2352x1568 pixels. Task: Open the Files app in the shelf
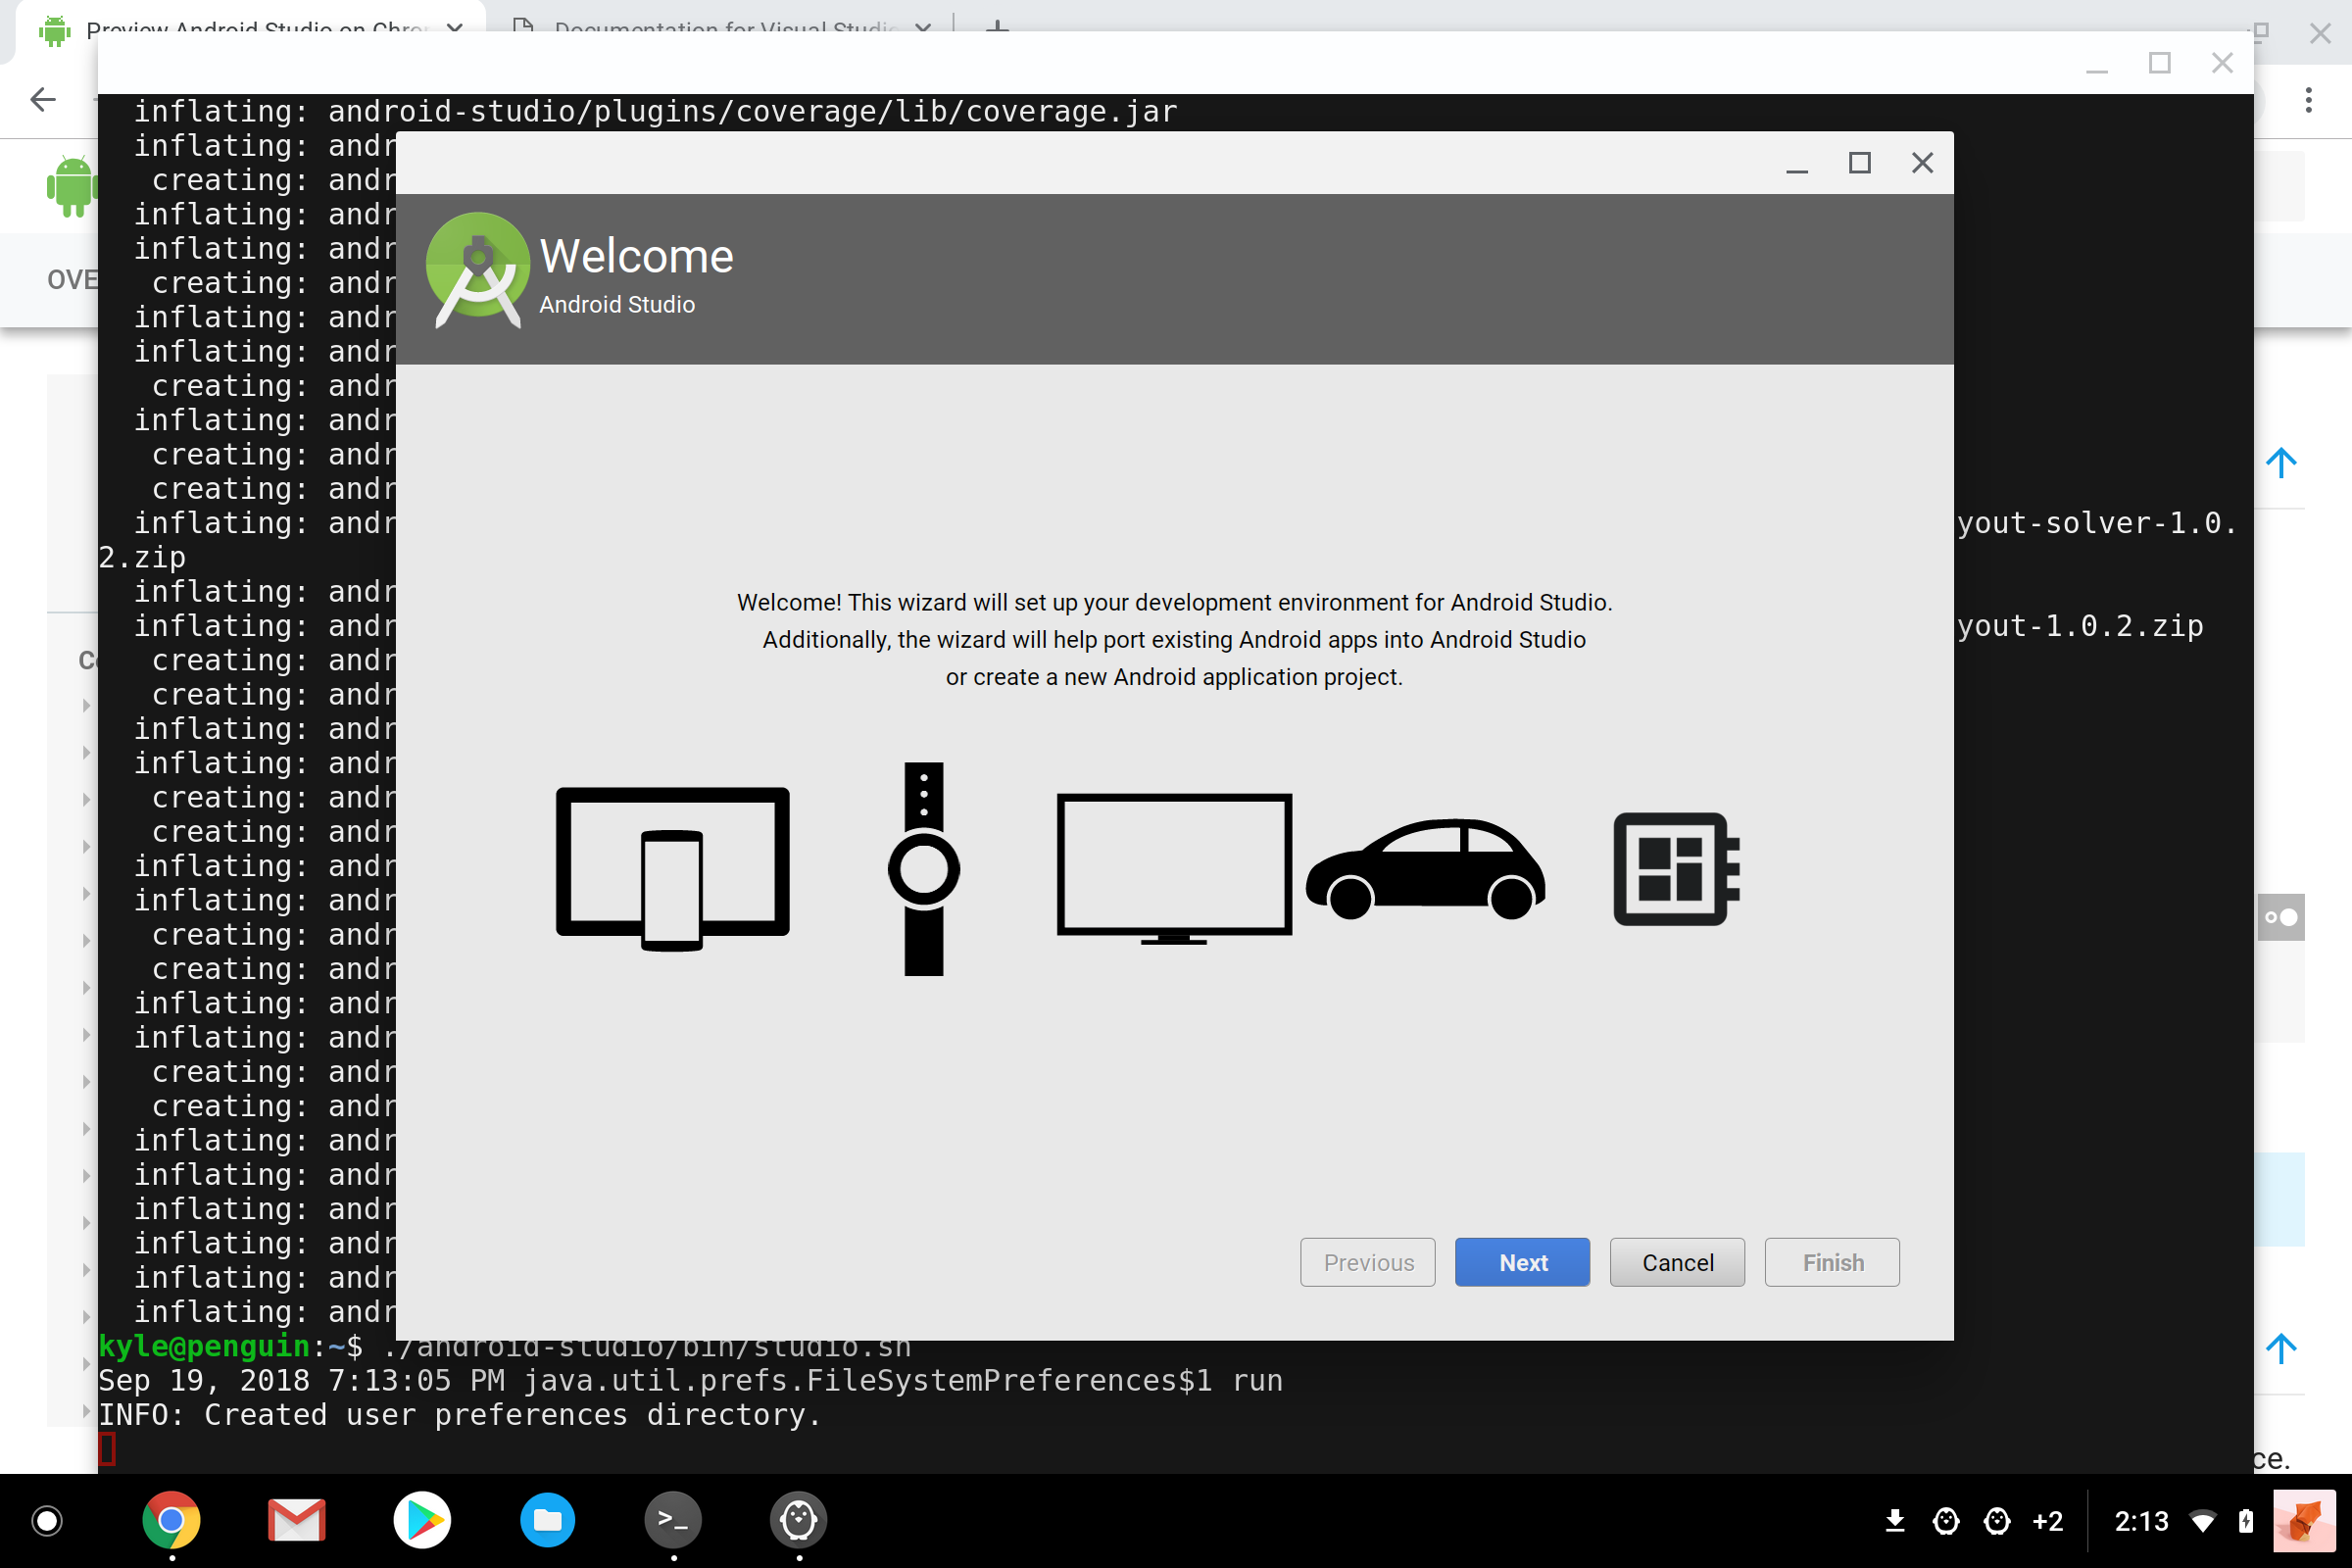pos(547,1520)
